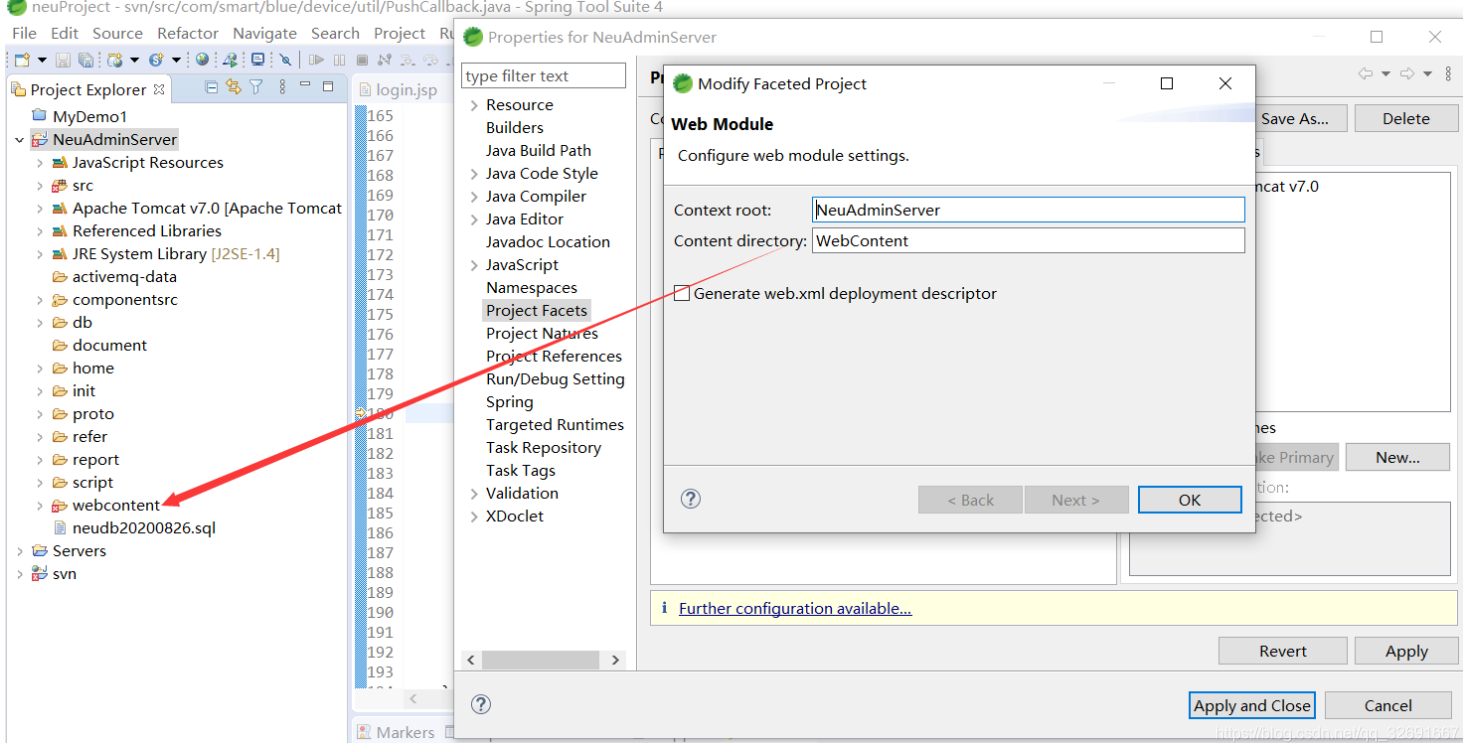This screenshot has height=752, width=1469.
Task: Open back history dropdown in Properties dialog
Action: point(1385,74)
